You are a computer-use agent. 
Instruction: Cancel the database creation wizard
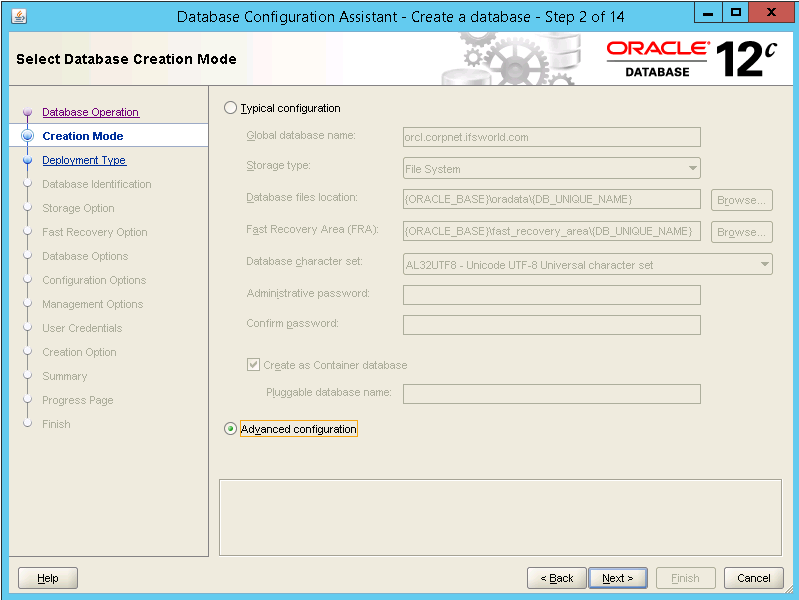pos(753,578)
